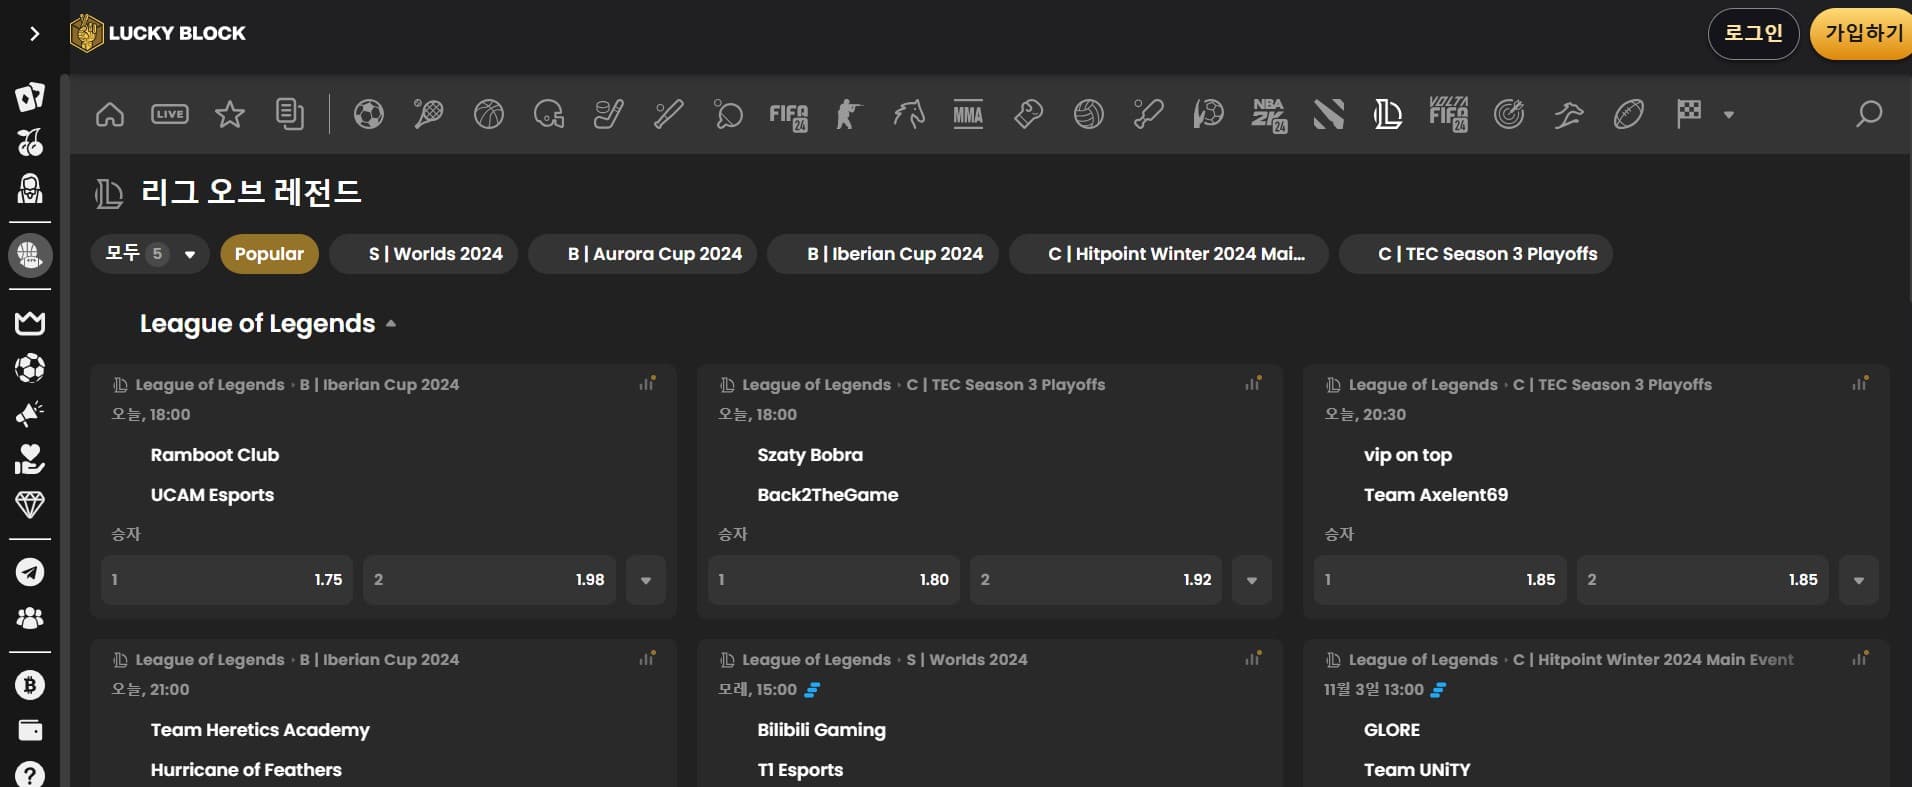Open the Telegram paper plane icon
The height and width of the screenshot is (787, 1912).
30,572
